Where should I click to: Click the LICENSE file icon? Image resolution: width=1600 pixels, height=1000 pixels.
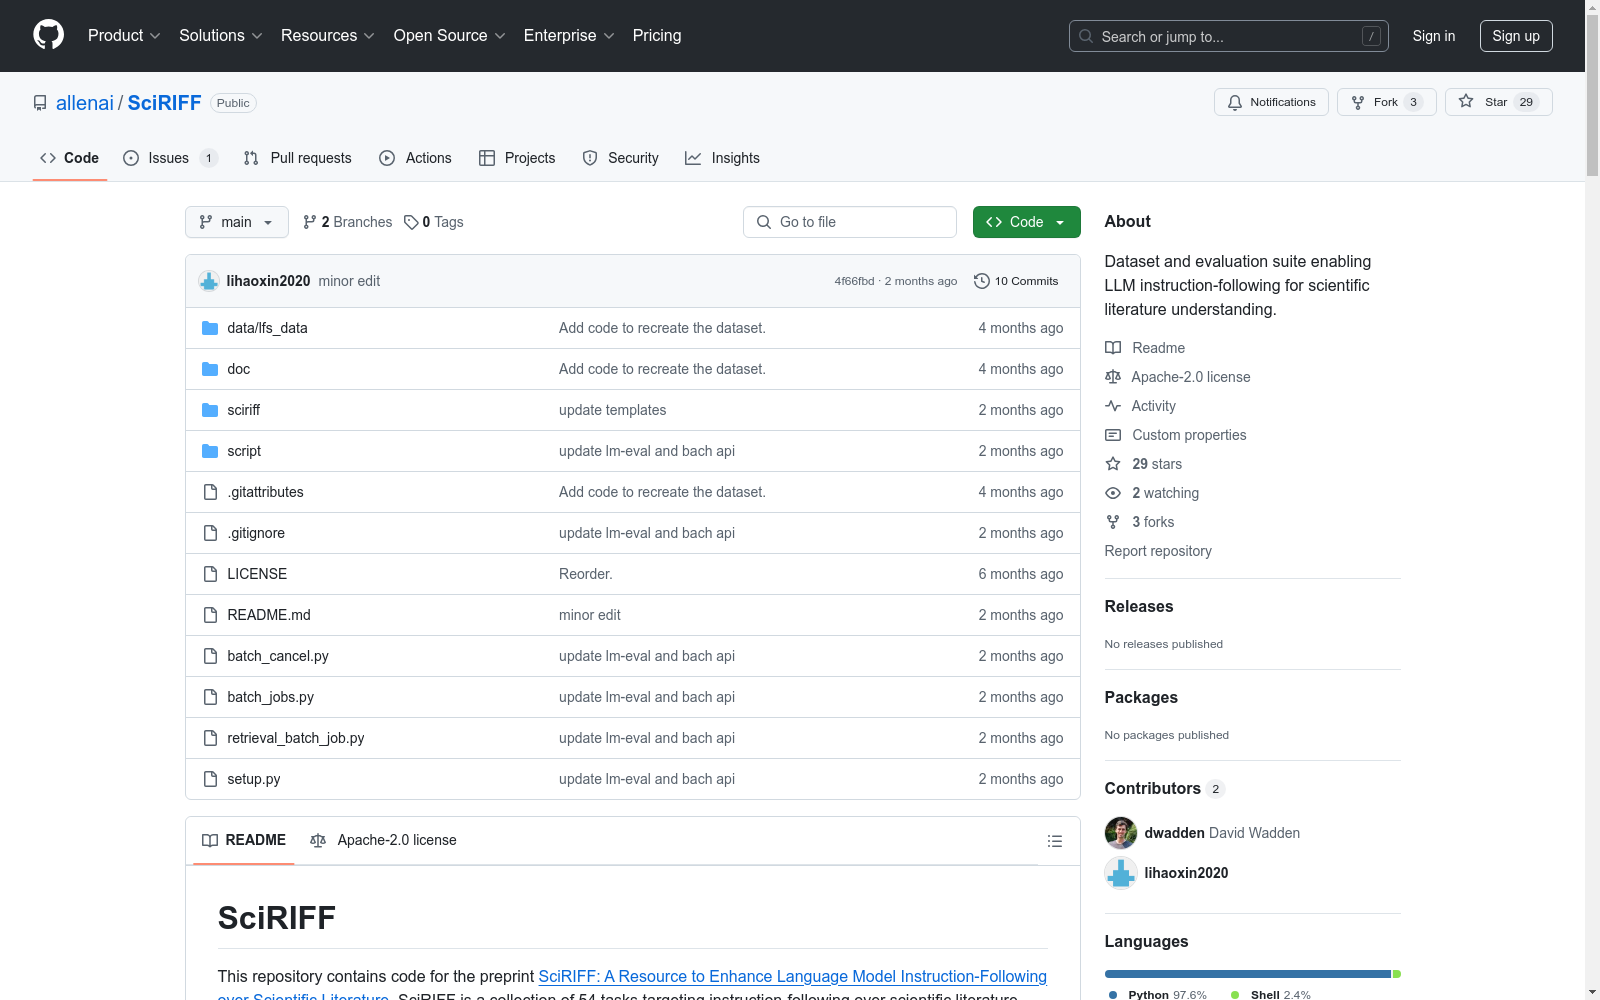(x=210, y=574)
